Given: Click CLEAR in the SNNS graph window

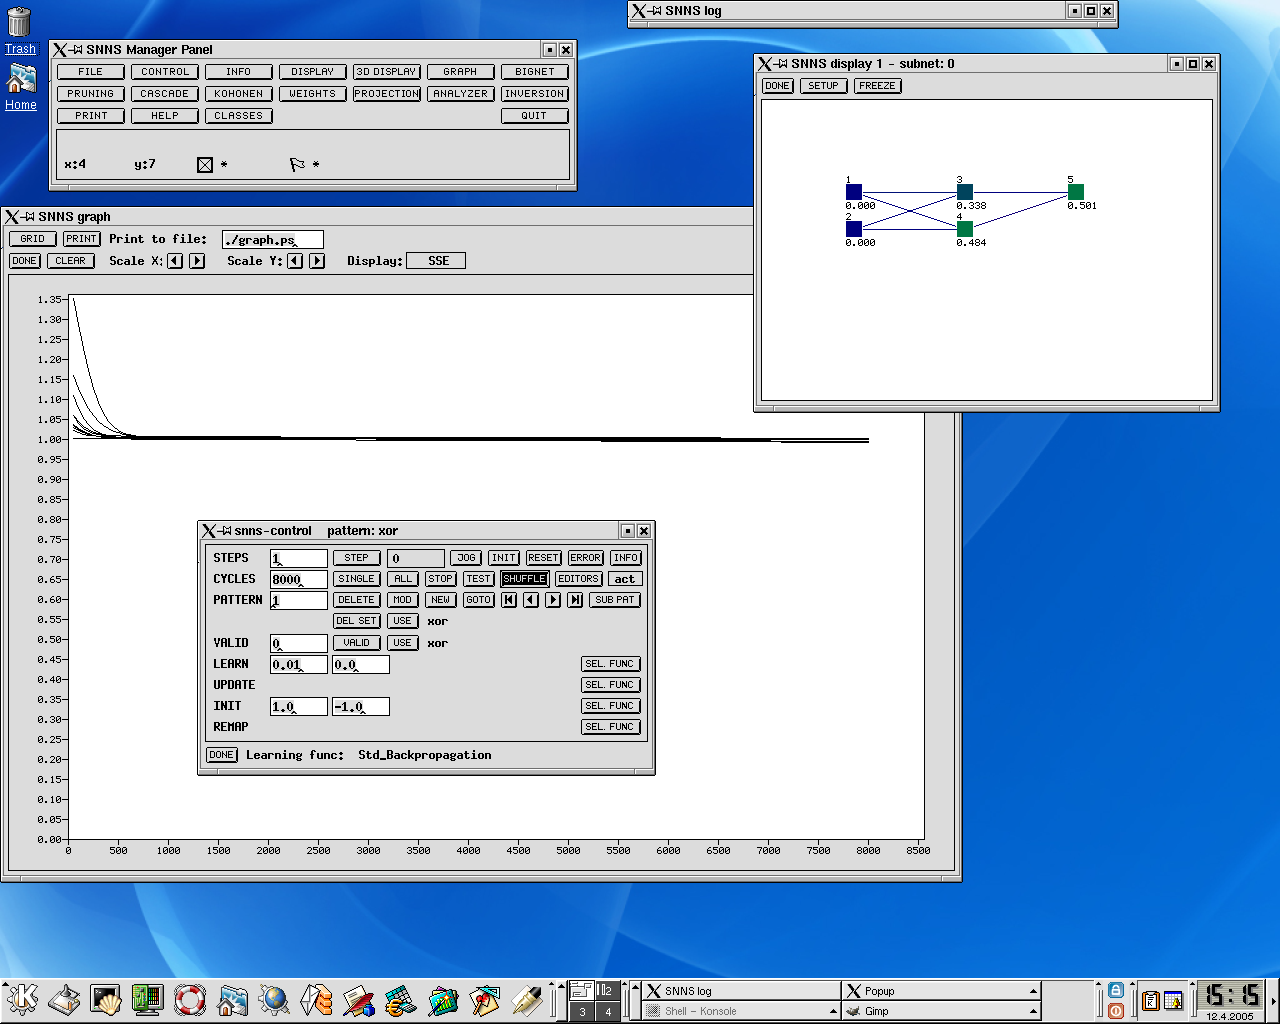Looking at the screenshot, I should pyautogui.click(x=70, y=261).
